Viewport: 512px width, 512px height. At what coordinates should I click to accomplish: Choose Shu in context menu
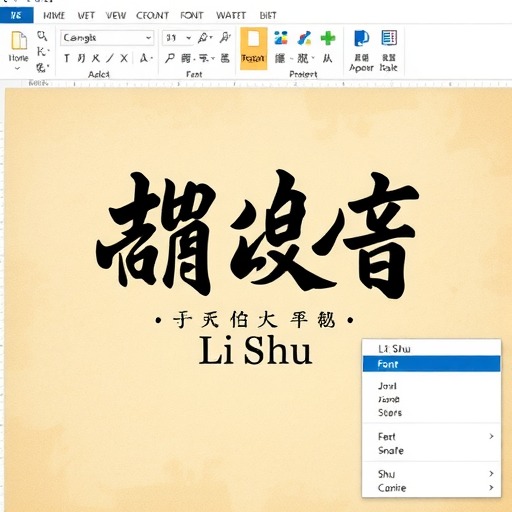coord(431,474)
